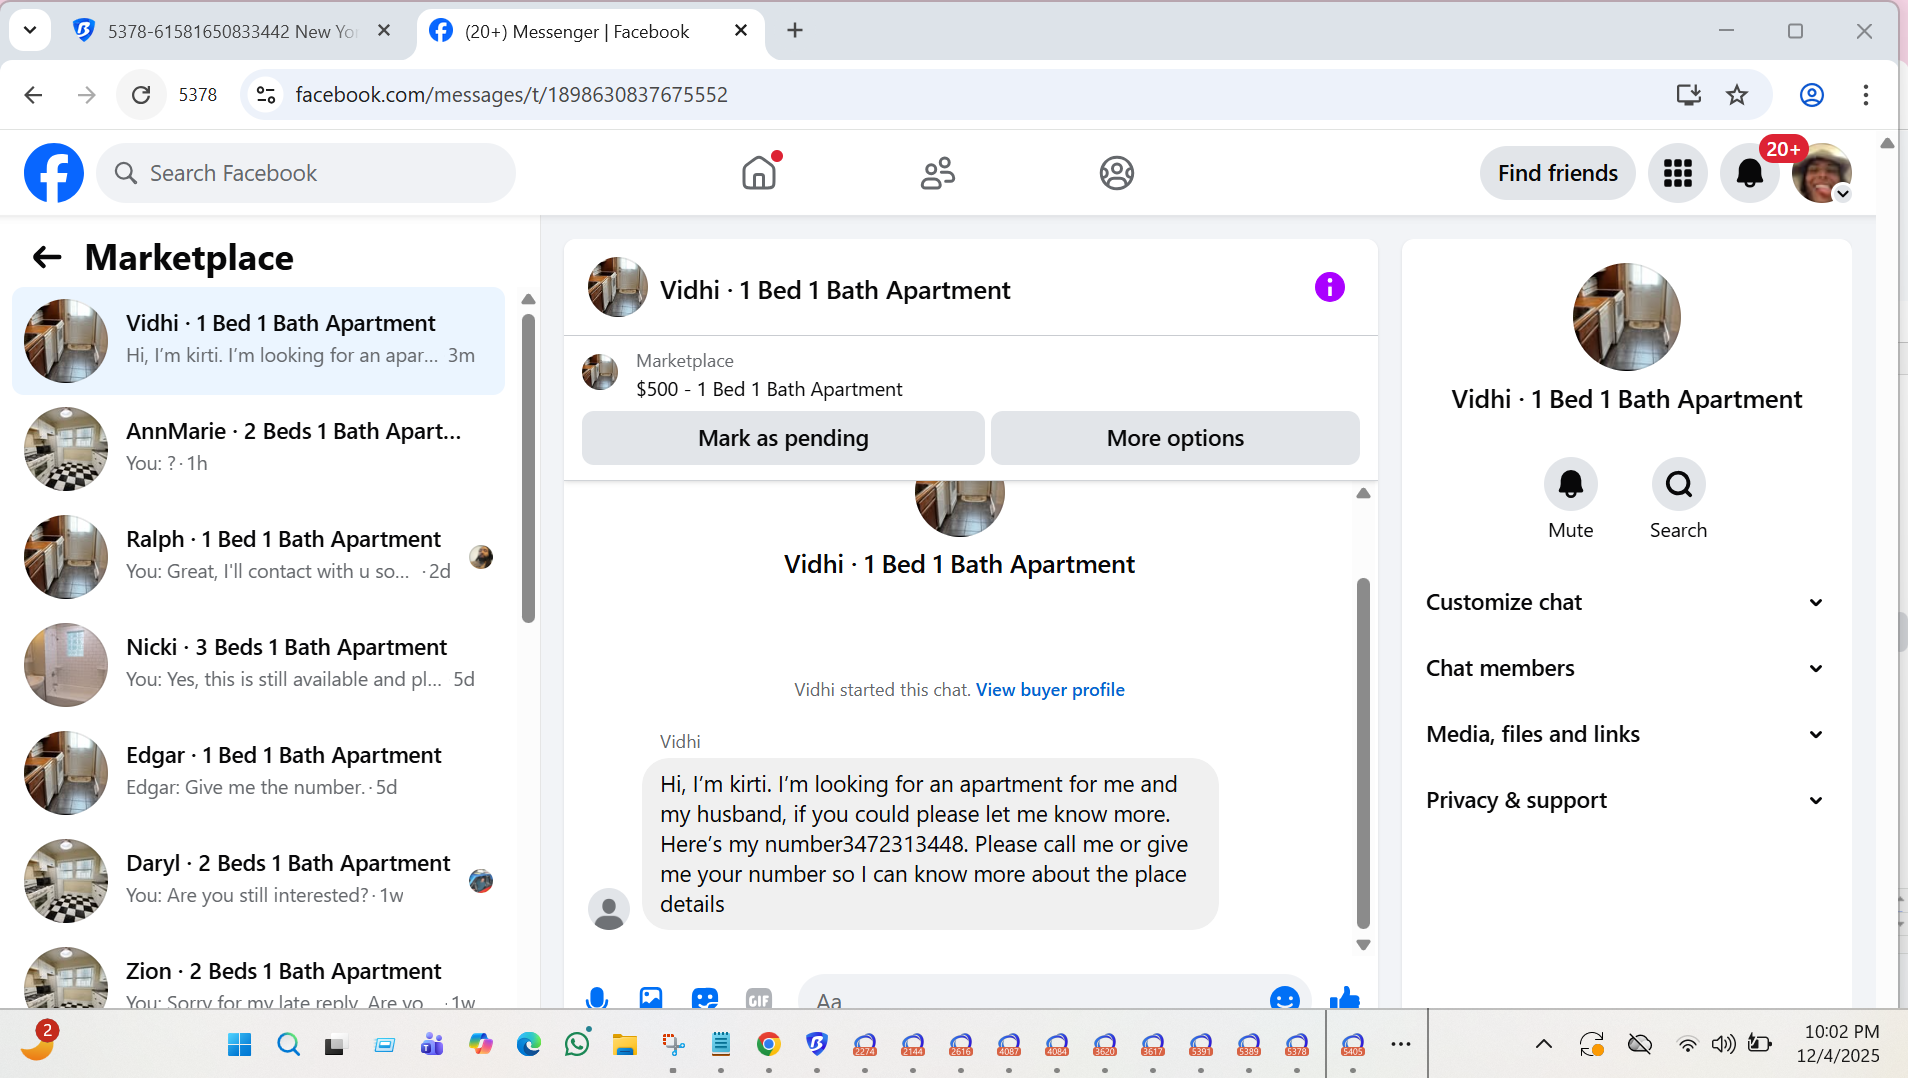Open the emoji picker in message box
Viewport: 1908px width, 1078px height.
(x=1284, y=998)
